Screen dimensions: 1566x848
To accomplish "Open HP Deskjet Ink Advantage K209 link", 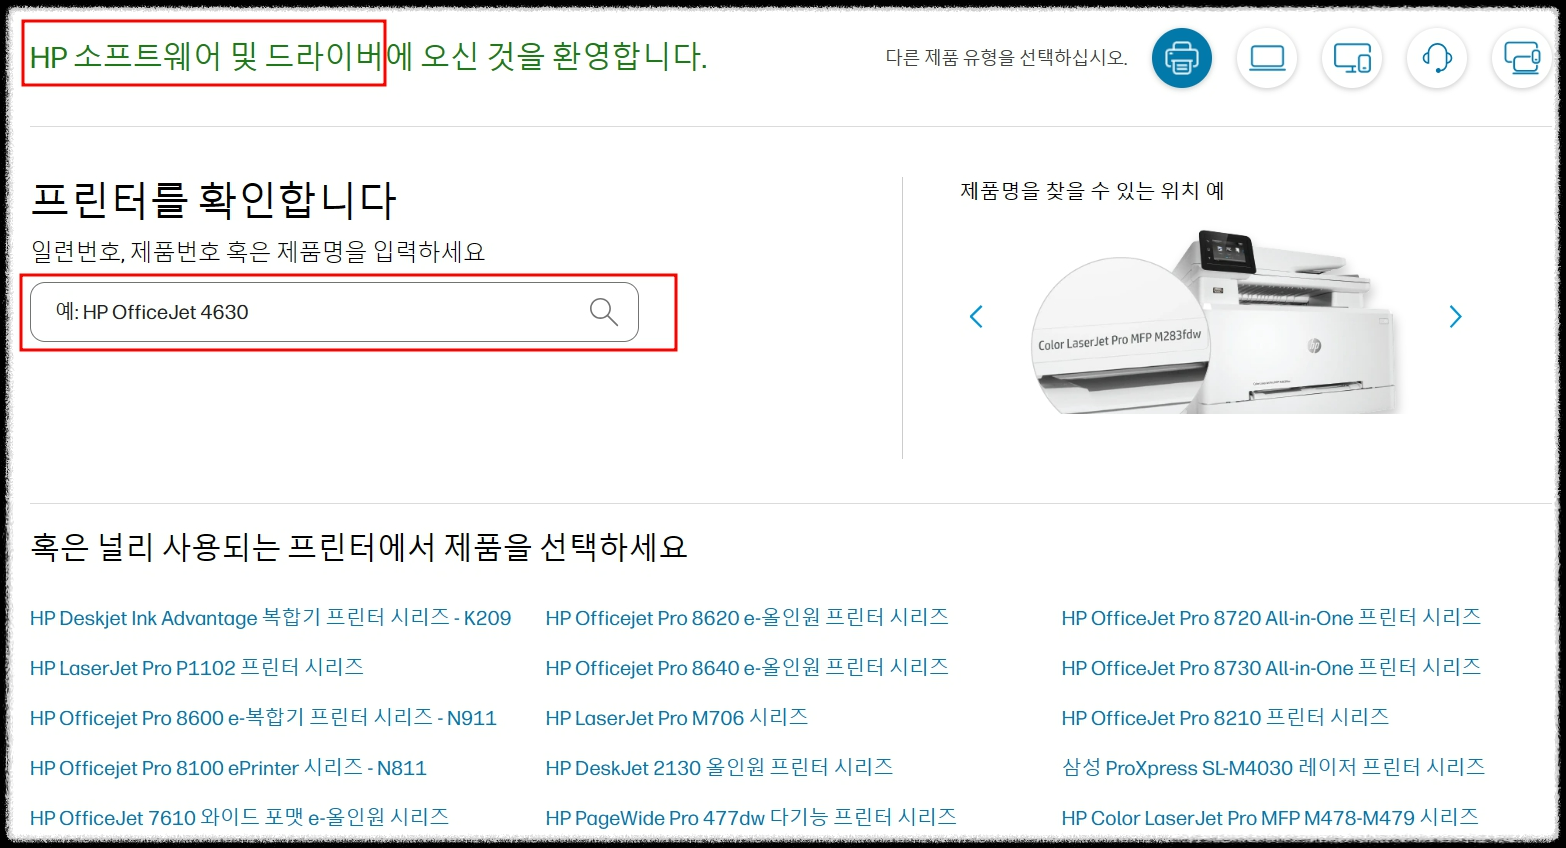I will (x=270, y=618).
